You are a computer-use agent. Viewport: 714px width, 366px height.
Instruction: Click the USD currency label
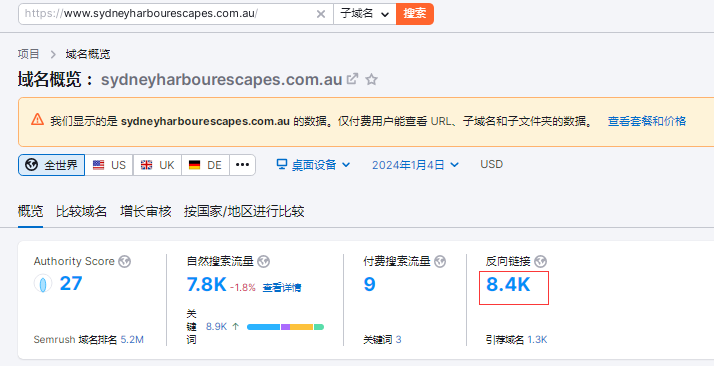tap(491, 164)
